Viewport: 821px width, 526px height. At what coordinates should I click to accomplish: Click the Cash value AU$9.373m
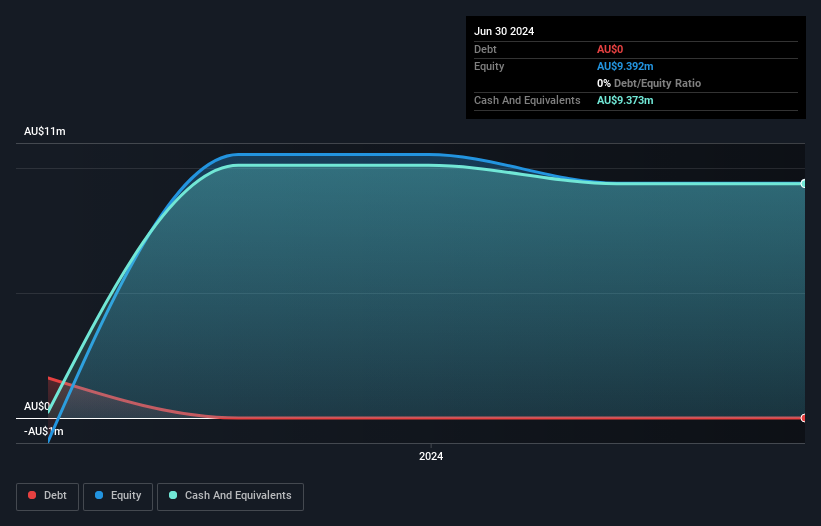[x=625, y=100]
